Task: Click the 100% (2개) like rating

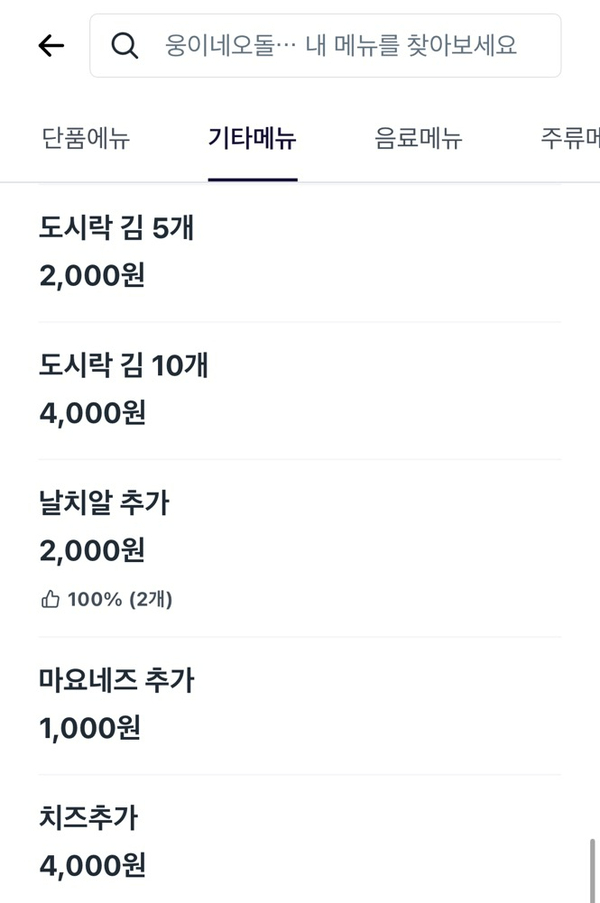Action: tap(120, 600)
